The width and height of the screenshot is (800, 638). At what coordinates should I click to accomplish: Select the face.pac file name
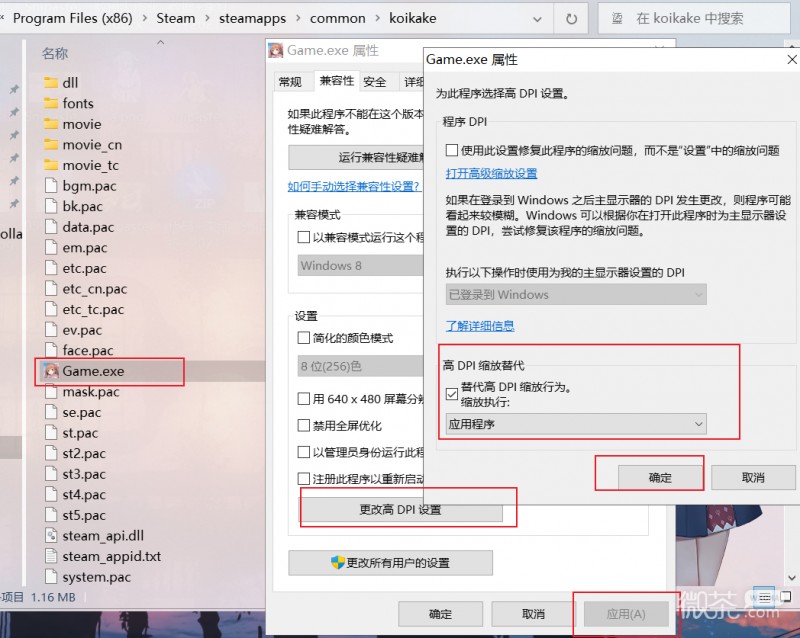pos(88,351)
